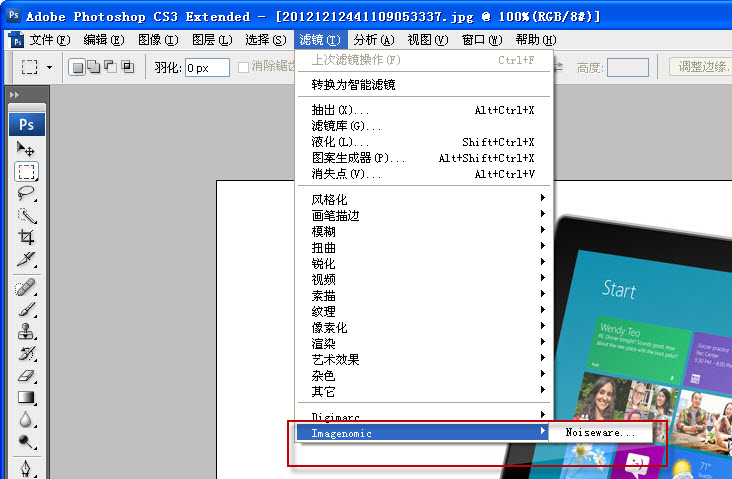The width and height of the screenshot is (732, 479).
Task: Select the Gradient tool
Action: (26, 397)
